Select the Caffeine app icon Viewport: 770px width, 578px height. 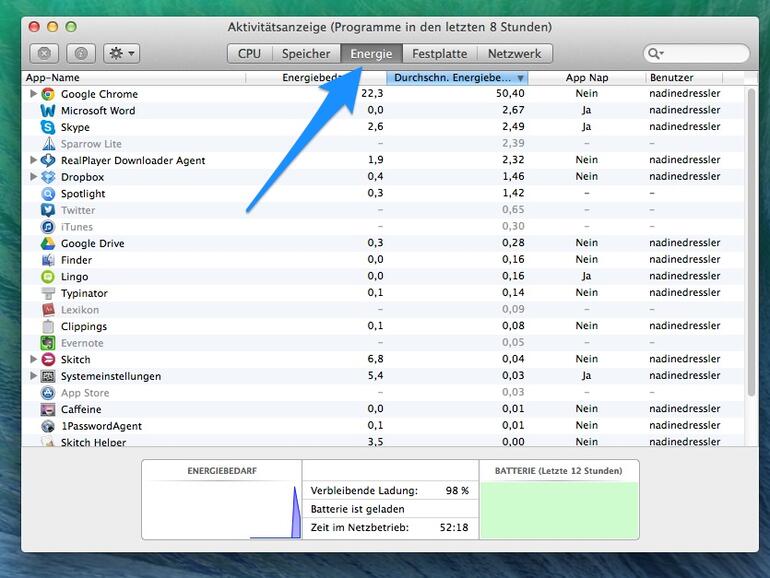tap(48, 409)
